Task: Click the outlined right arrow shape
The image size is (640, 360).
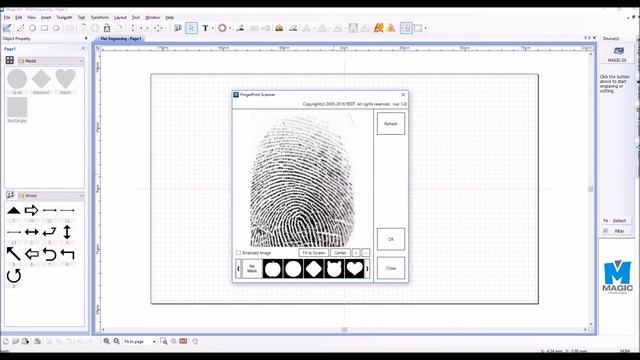Action: pos(31,211)
